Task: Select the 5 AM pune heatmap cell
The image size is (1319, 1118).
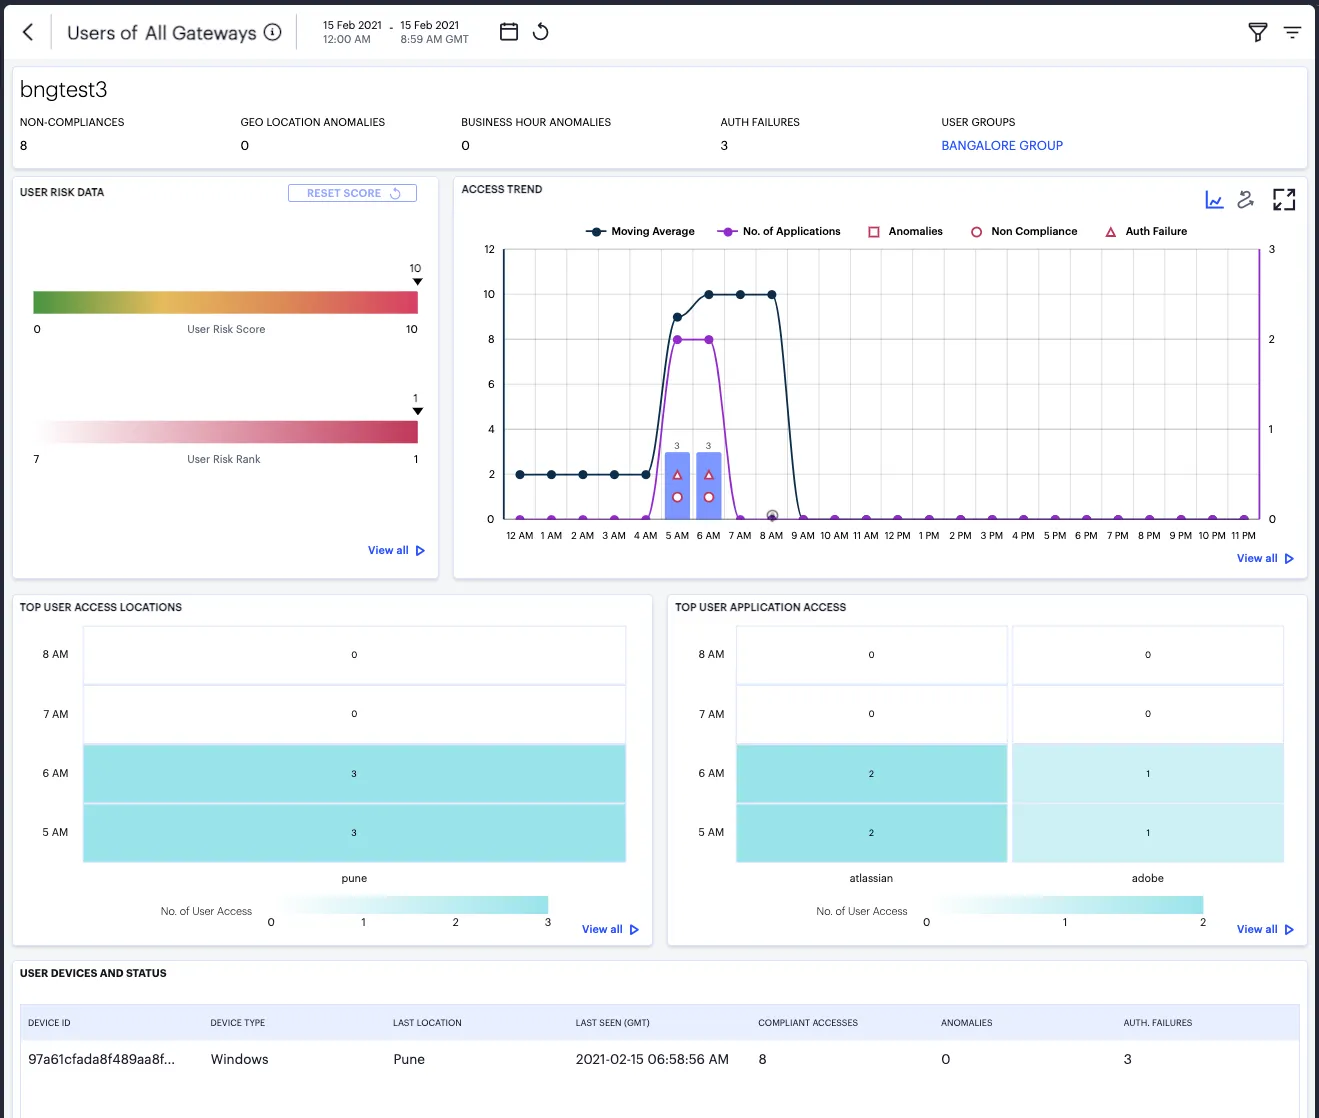Action: click(354, 832)
